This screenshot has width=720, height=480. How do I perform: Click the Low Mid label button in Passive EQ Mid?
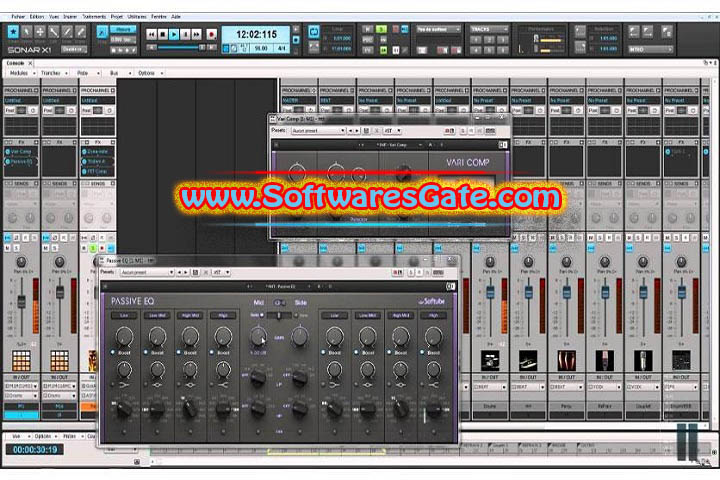[157, 315]
